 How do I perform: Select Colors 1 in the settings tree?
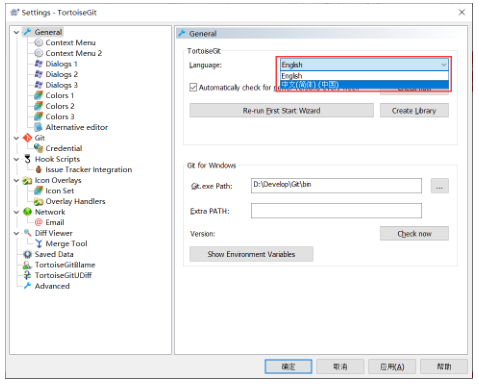tap(60, 96)
